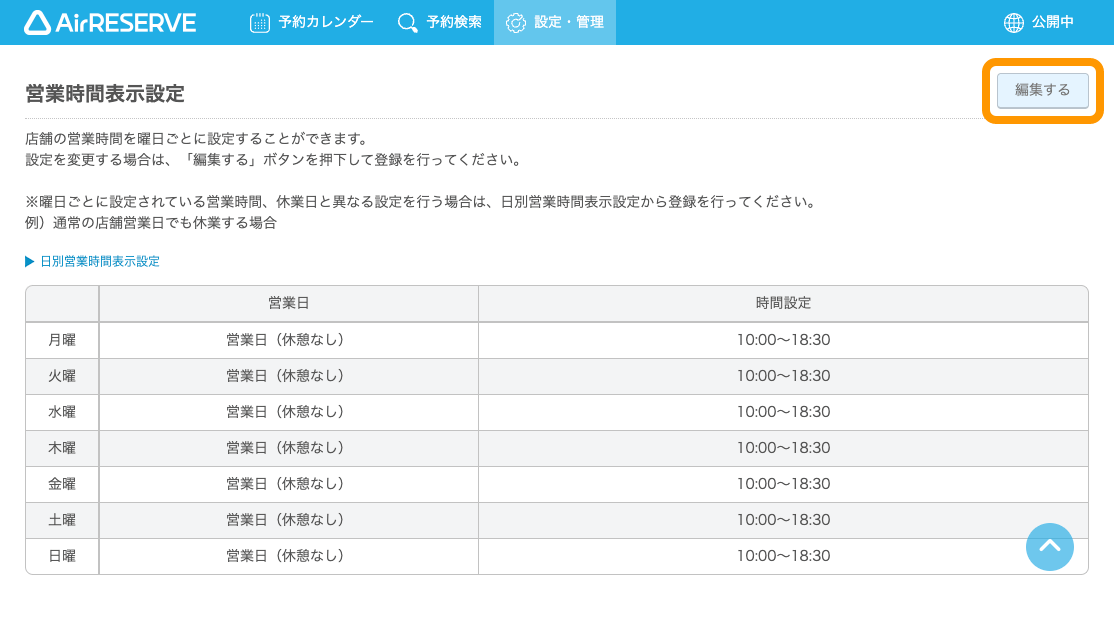Image resolution: width=1114 pixels, height=622 pixels.
Task: Click the blue triangle before 日別営業時間表示設定
Action: coord(30,262)
